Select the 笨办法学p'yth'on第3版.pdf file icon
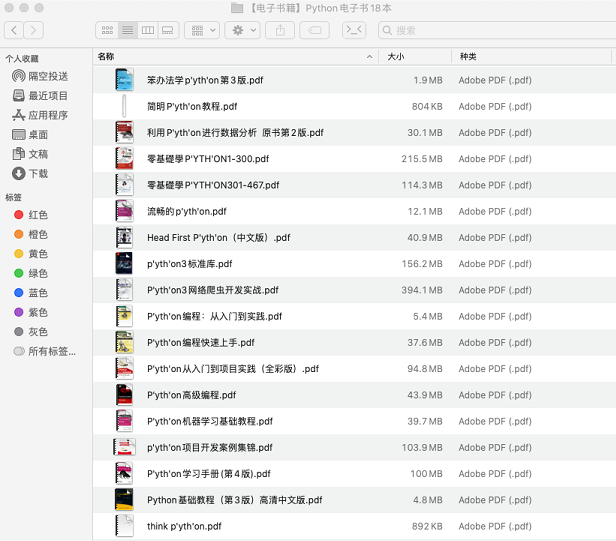616x541 pixels. [x=124, y=80]
